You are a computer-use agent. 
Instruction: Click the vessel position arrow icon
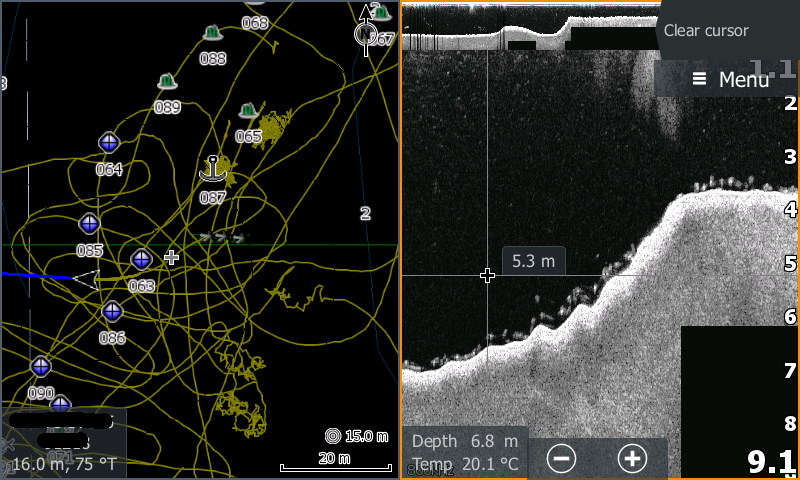(x=86, y=279)
